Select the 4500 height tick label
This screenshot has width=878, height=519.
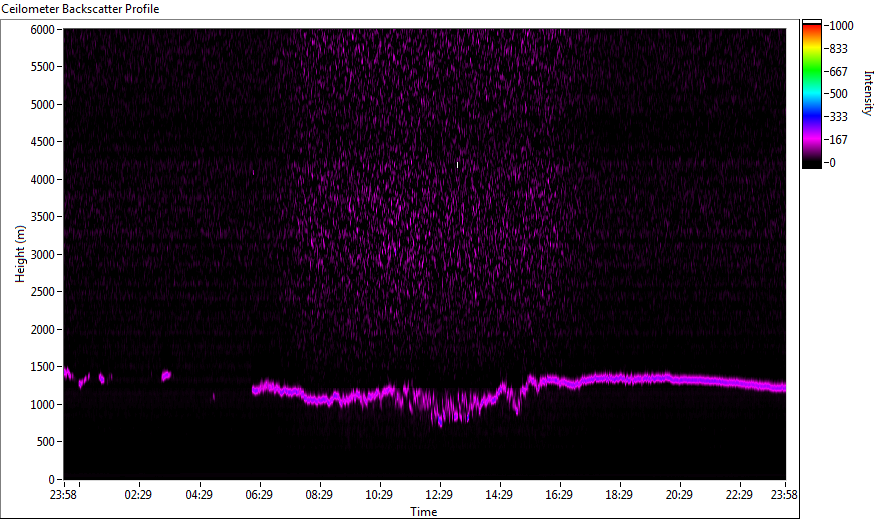(43, 142)
